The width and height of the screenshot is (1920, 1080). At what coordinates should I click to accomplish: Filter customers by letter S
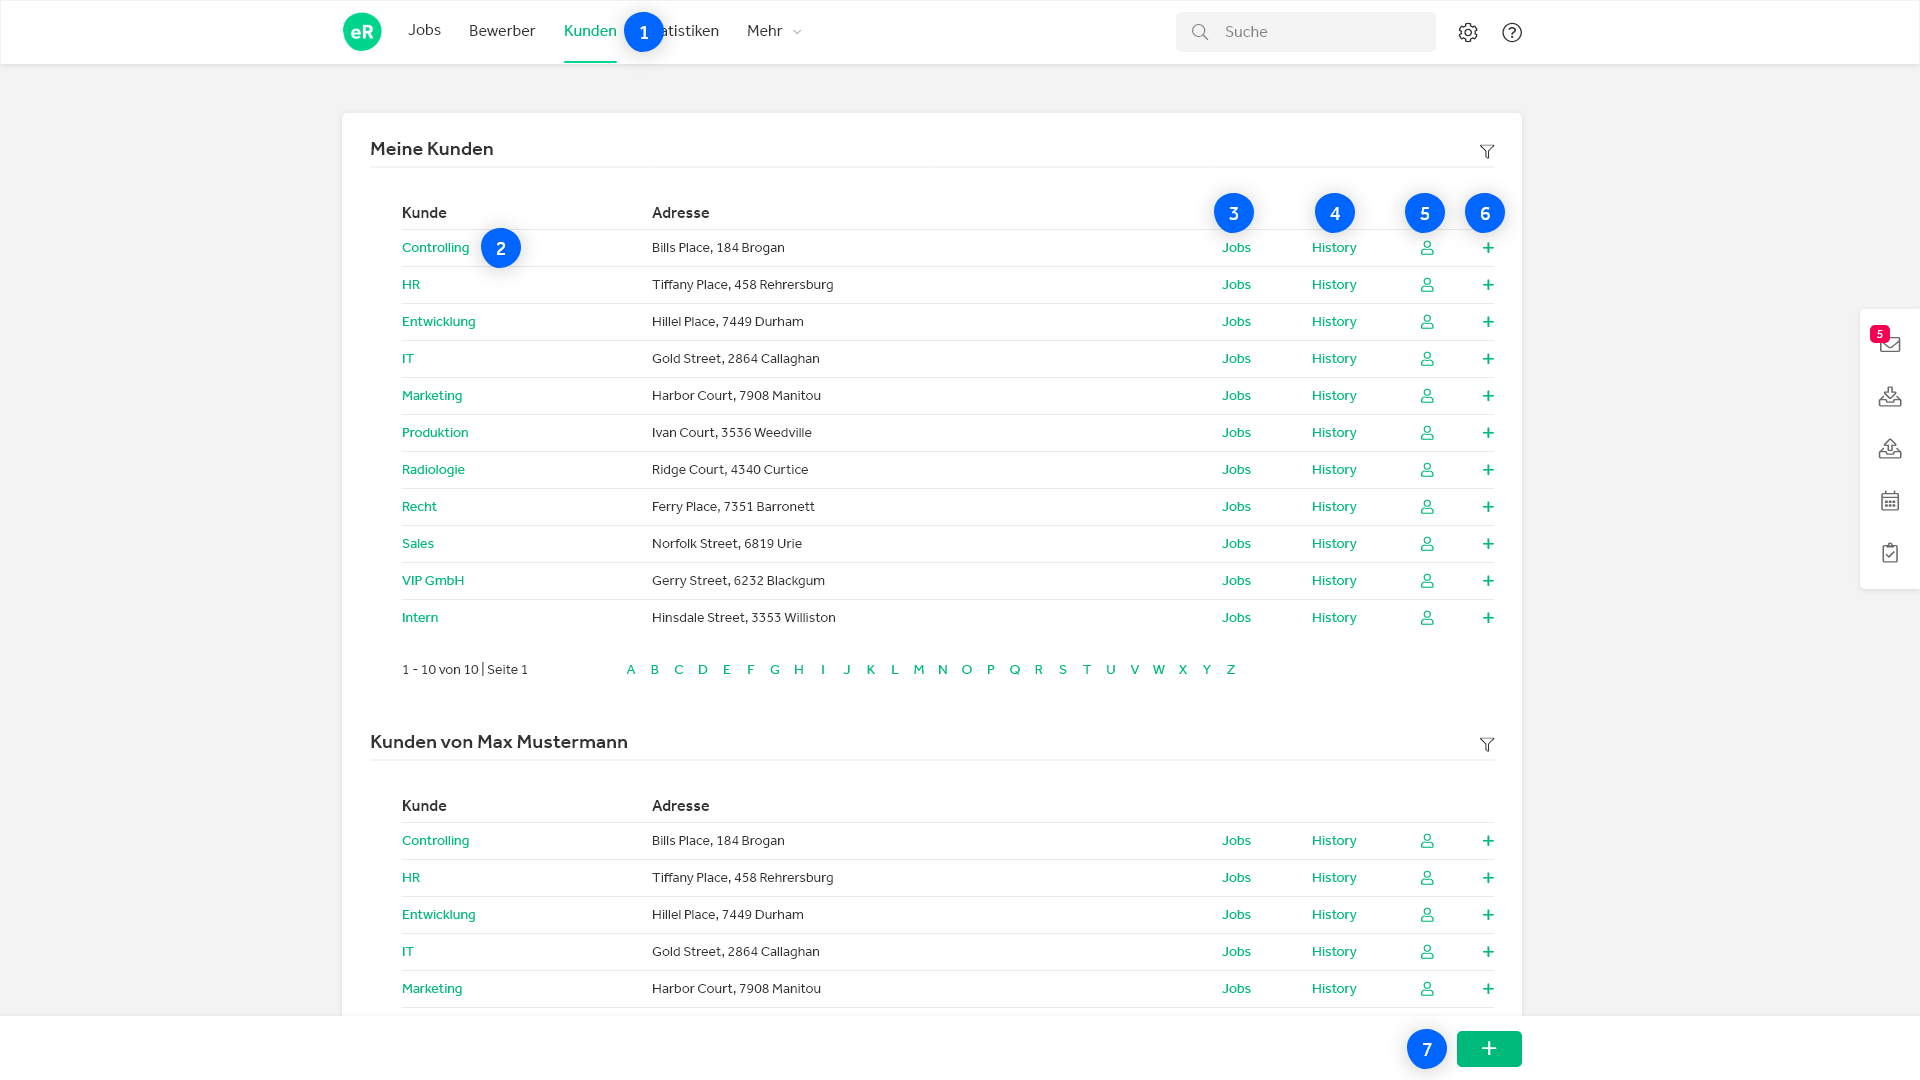[x=1063, y=670]
